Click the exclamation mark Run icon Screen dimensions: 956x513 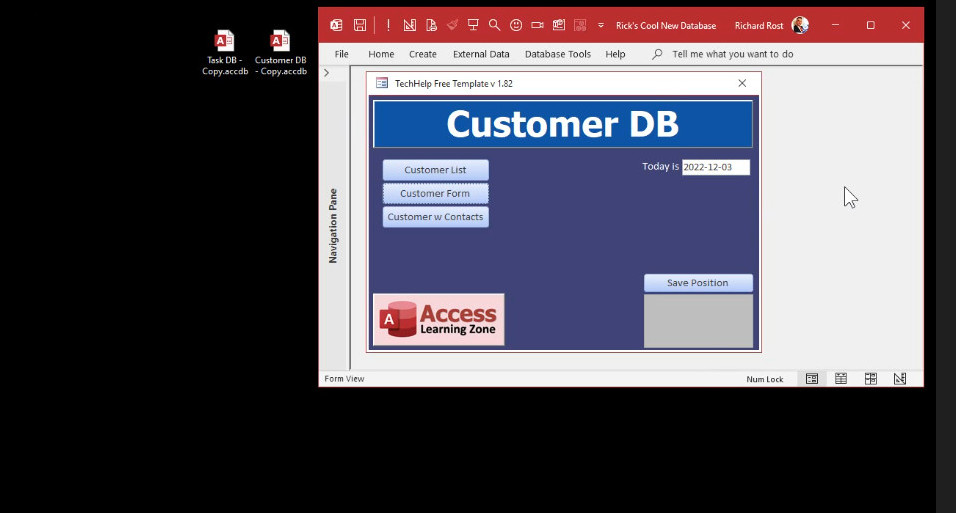click(388, 25)
